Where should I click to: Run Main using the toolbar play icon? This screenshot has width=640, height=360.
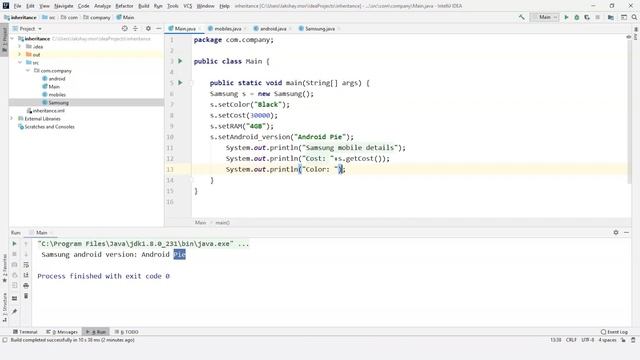point(566,17)
